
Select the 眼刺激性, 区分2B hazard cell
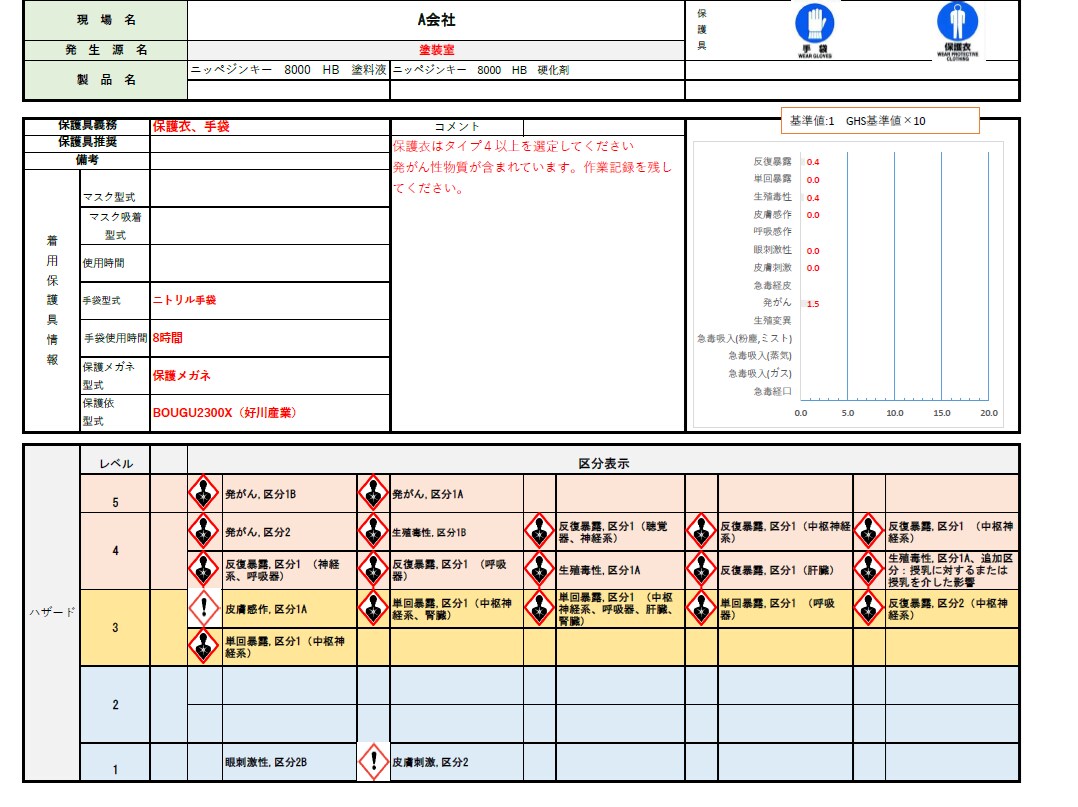tap(289, 762)
